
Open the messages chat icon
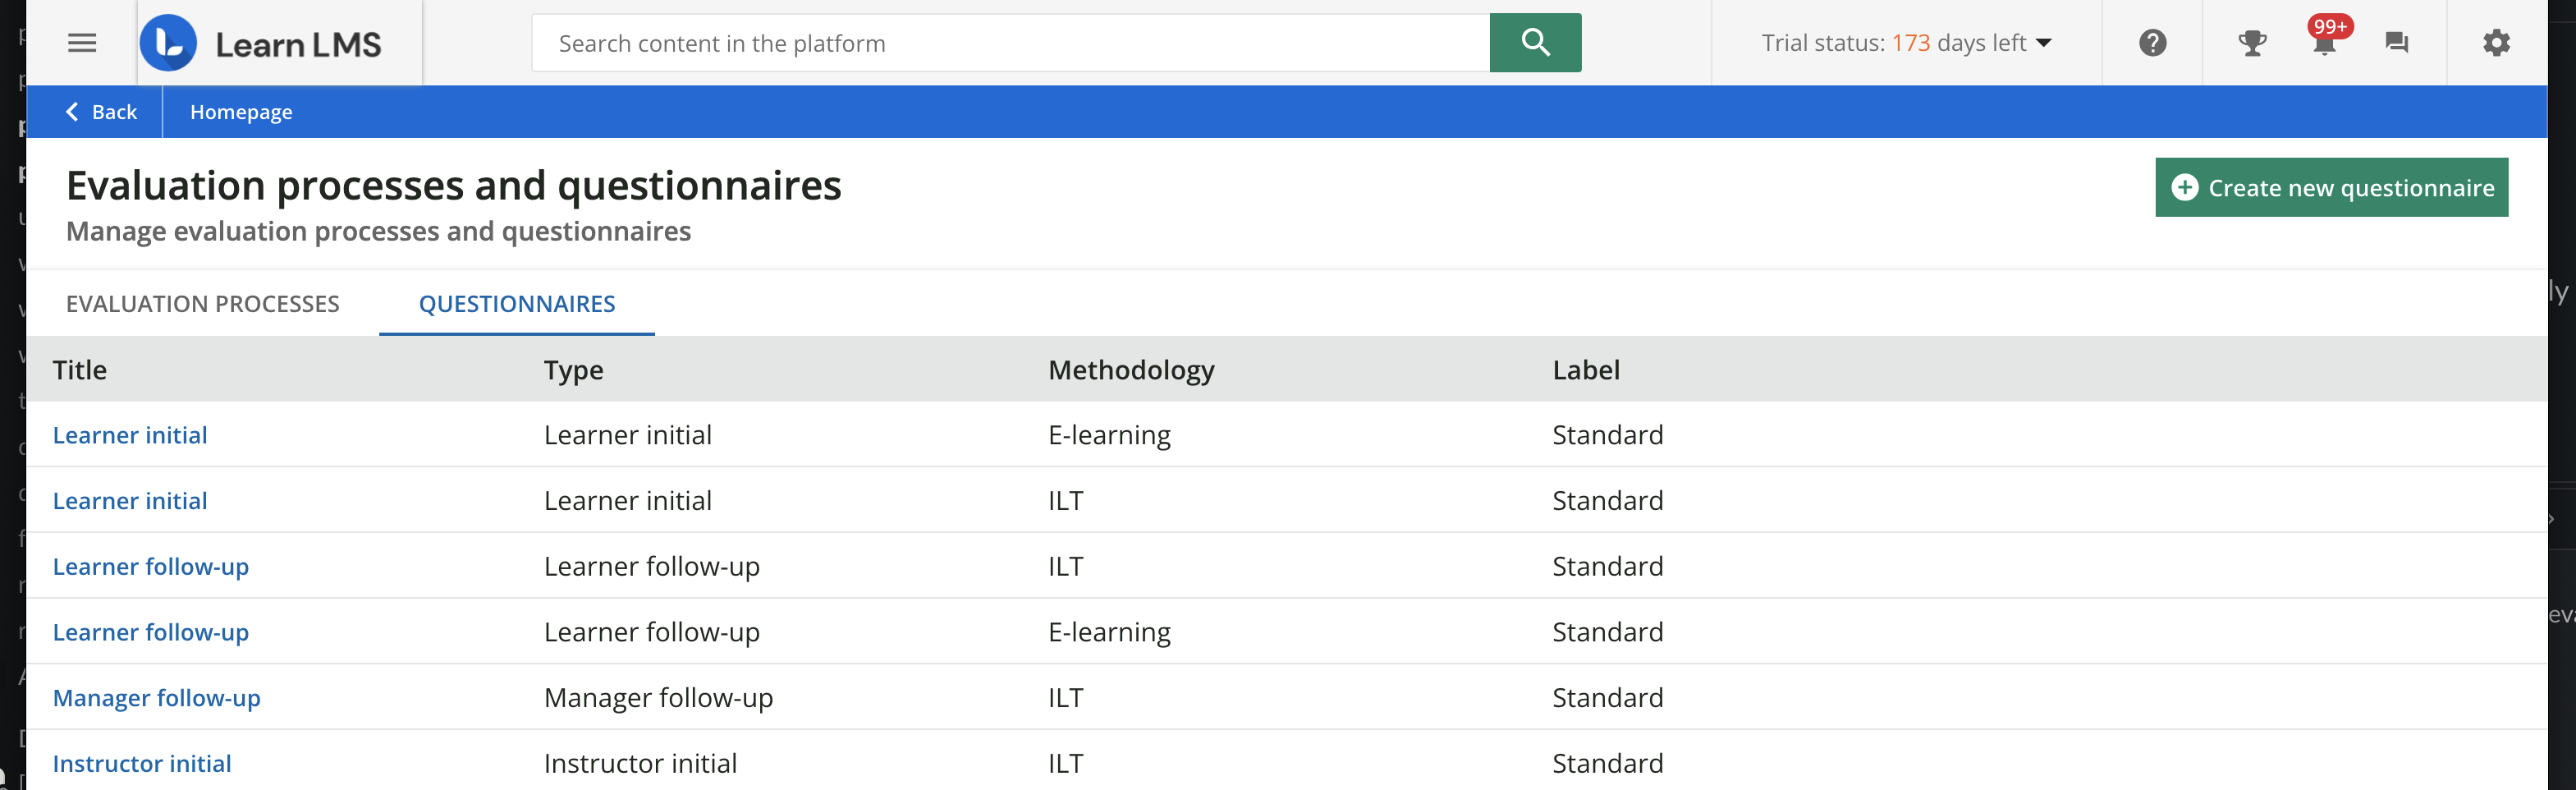(x=2396, y=43)
